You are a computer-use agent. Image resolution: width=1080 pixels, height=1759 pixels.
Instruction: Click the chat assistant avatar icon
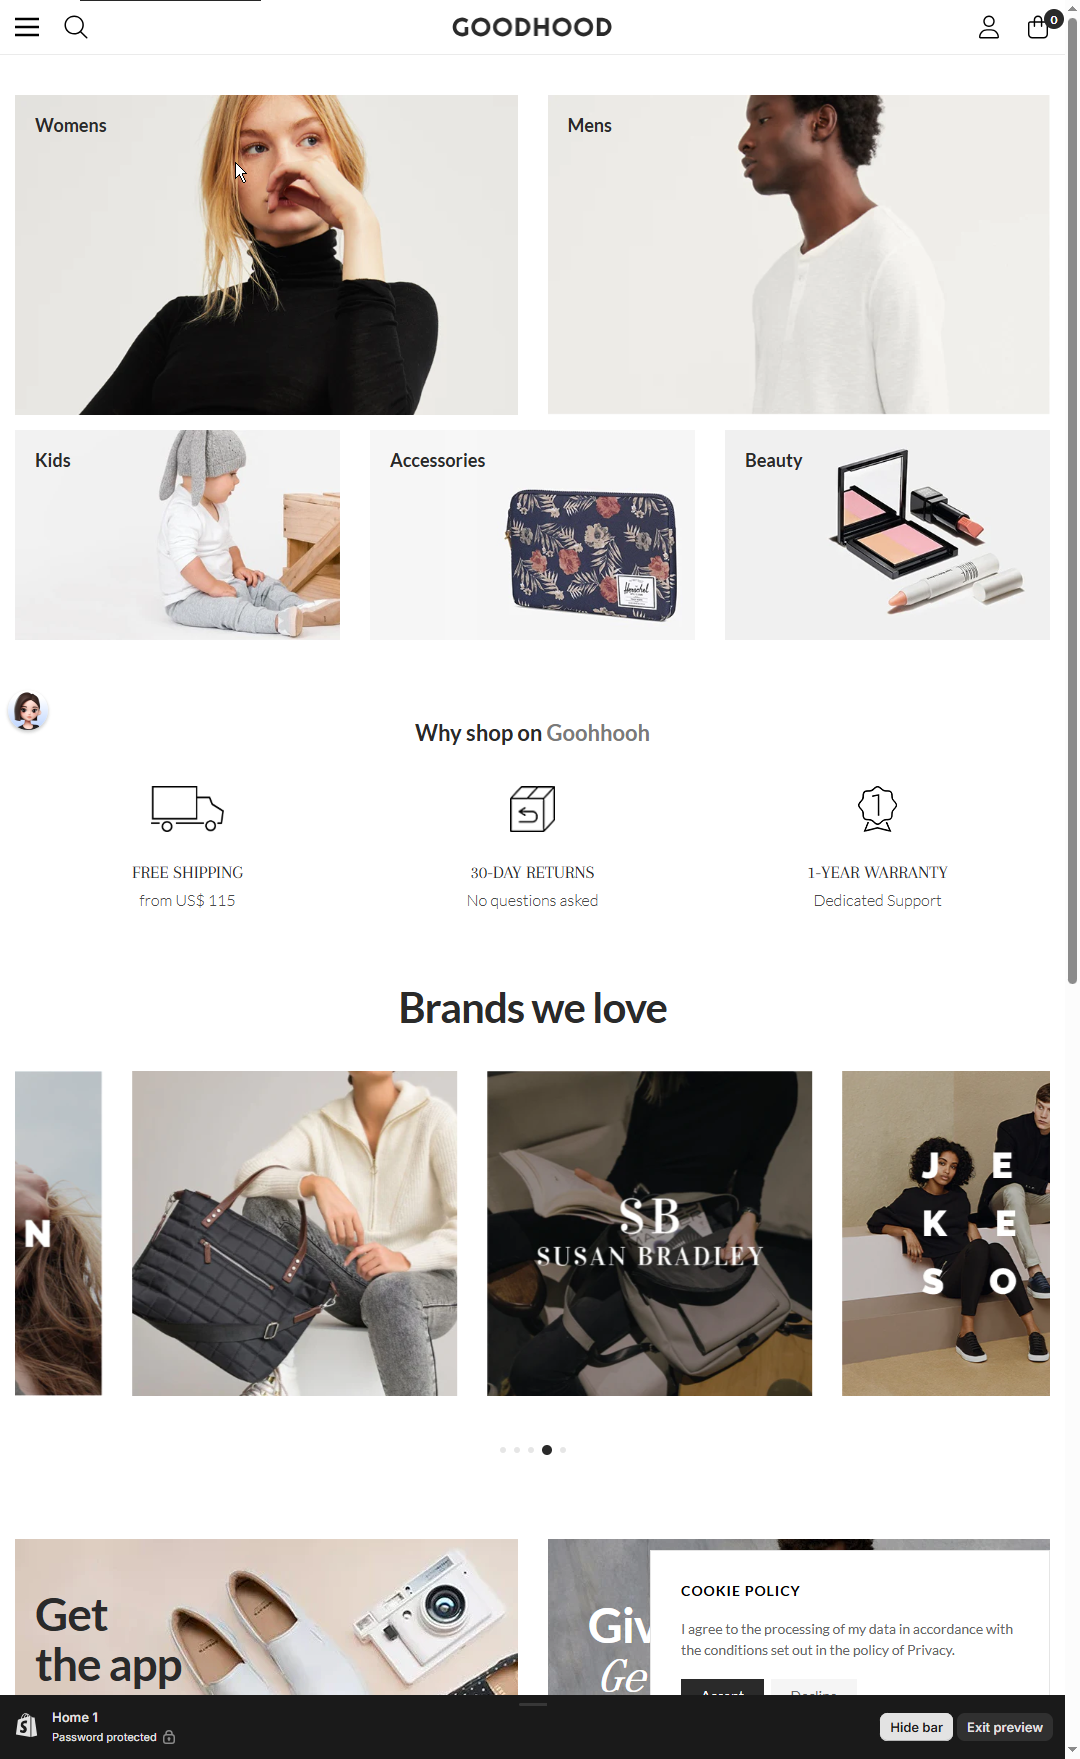tap(28, 711)
